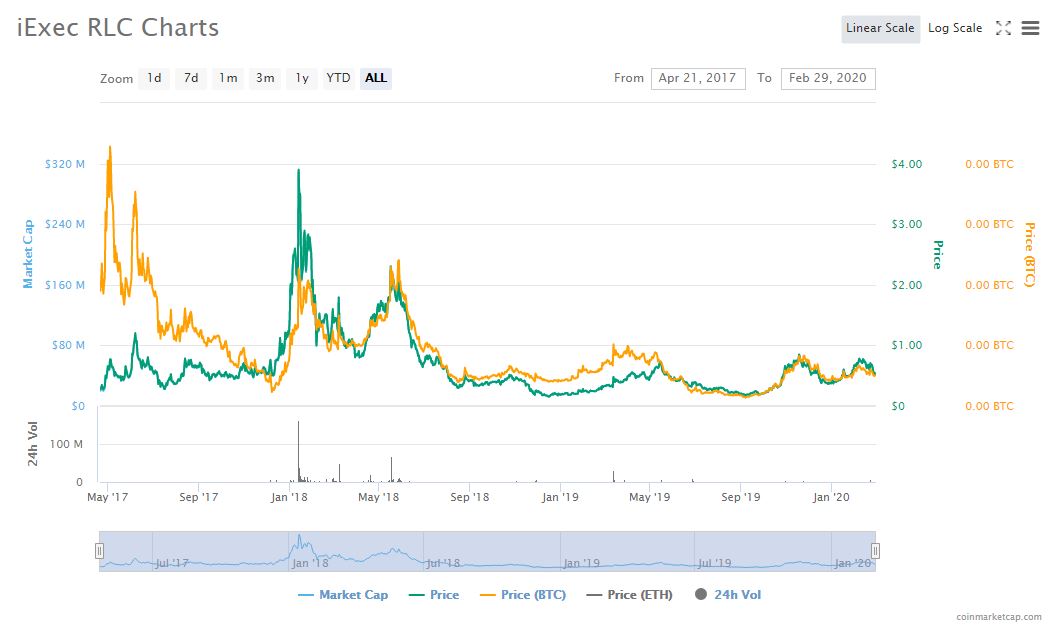Set zoom to 3m

[x=265, y=78]
